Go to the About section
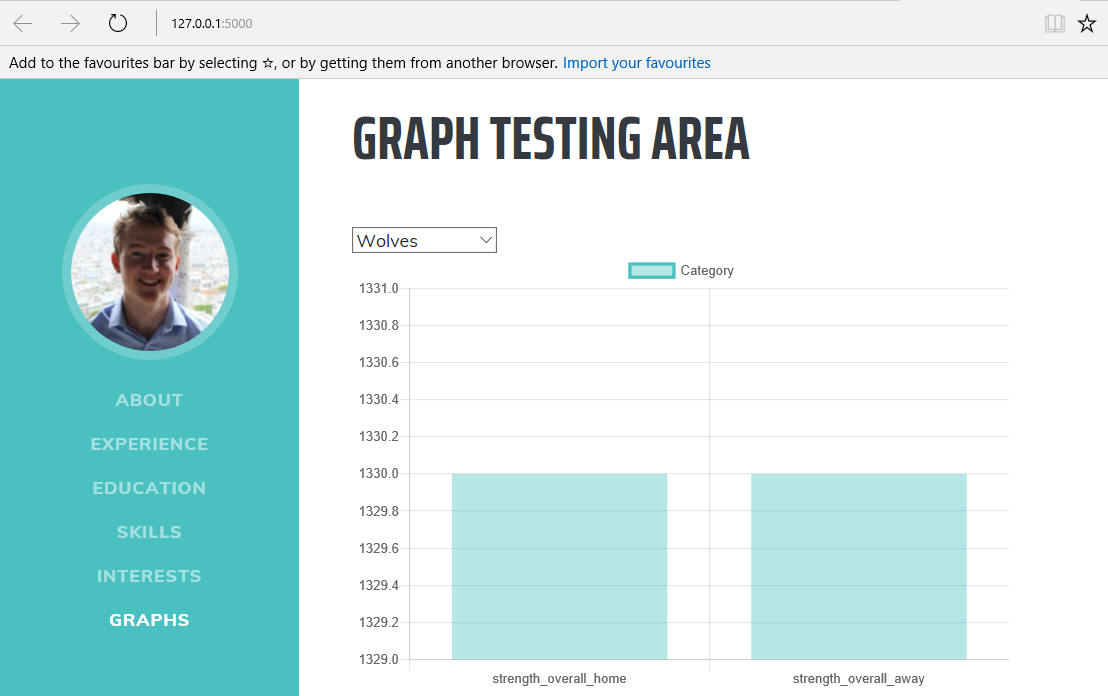The image size is (1108, 696). tap(149, 400)
